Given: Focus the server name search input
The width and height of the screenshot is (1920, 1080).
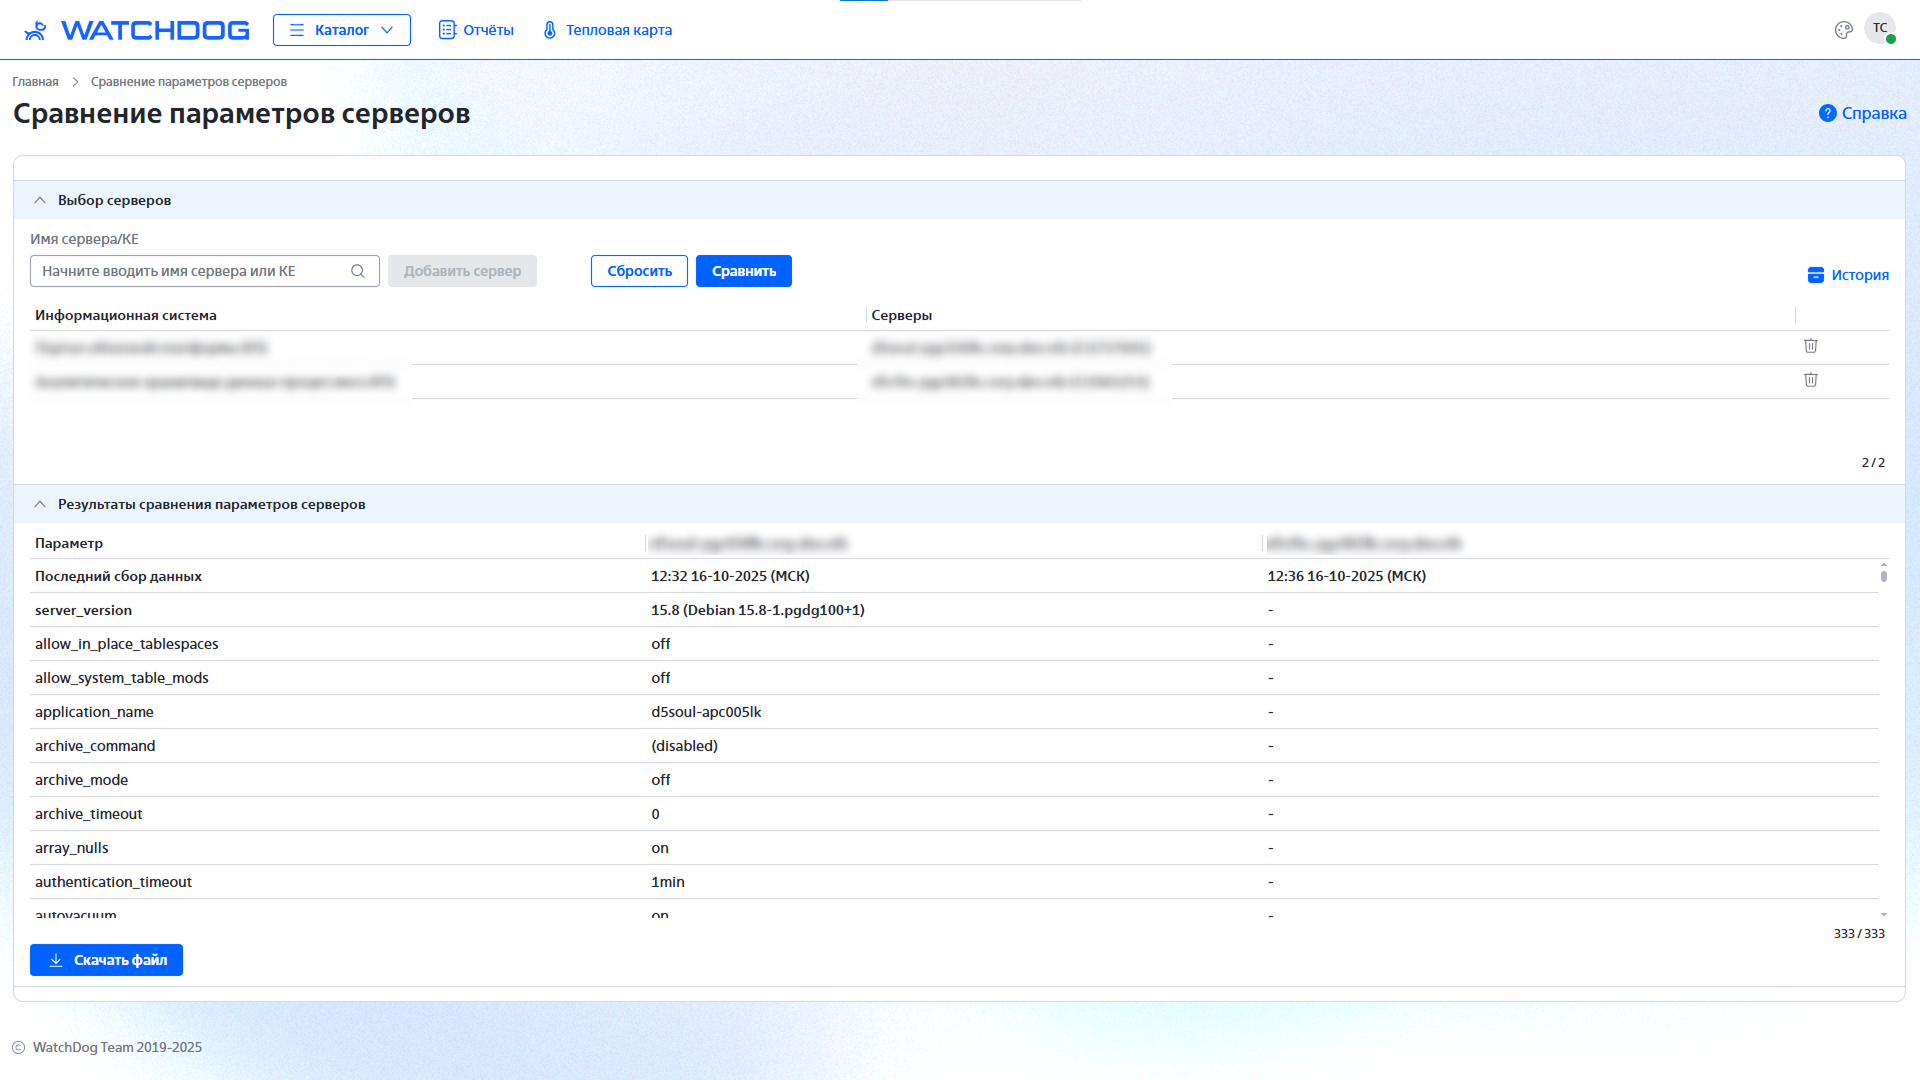Looking at the screenshot, I should [x=190, y=271].
